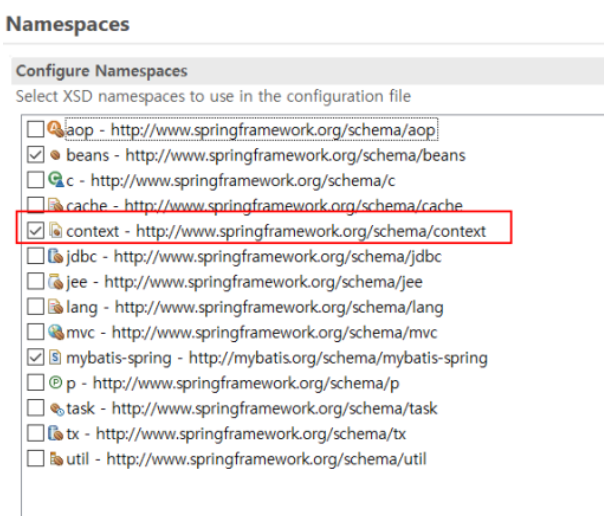Select the jdbc schema URL text

click(x=277, y=256)
